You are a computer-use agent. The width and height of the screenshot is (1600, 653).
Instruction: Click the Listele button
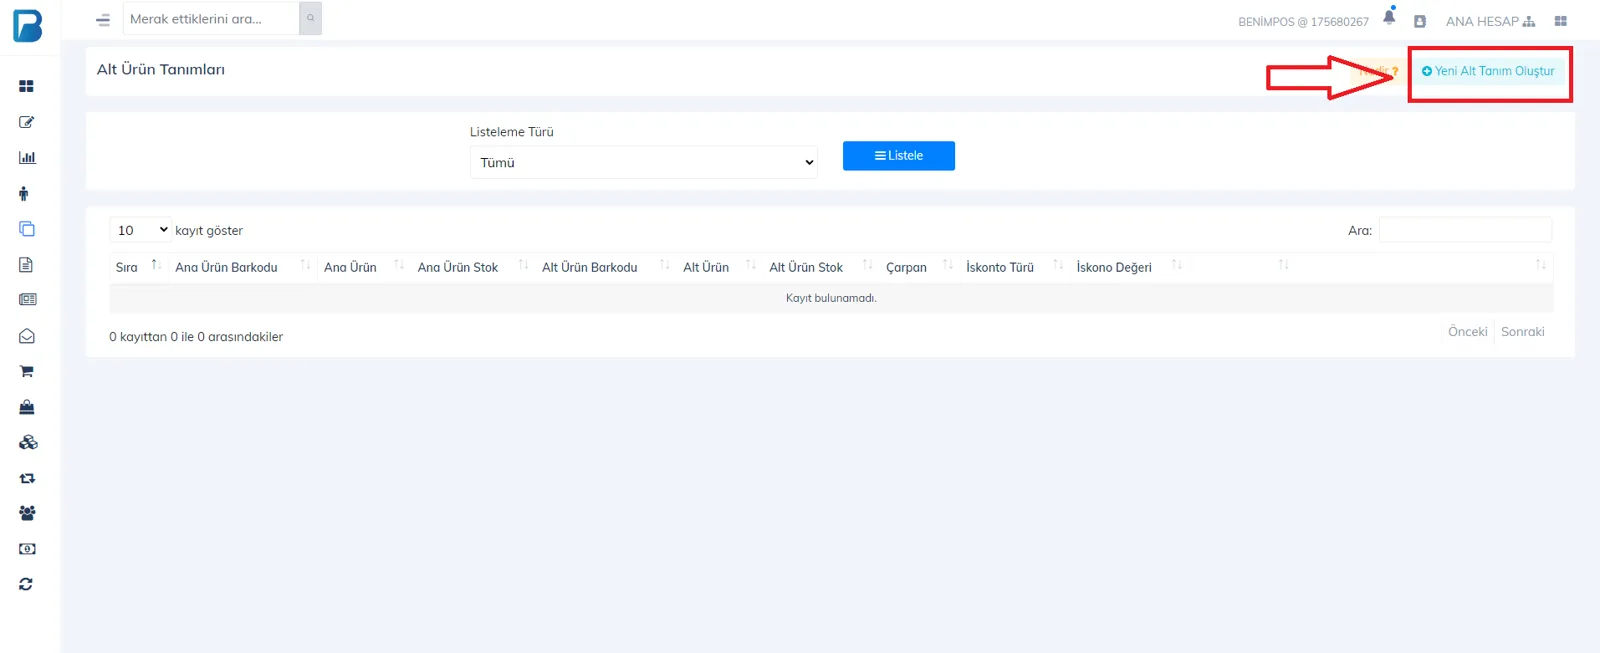pyautogui.click(x=899, y=156)
